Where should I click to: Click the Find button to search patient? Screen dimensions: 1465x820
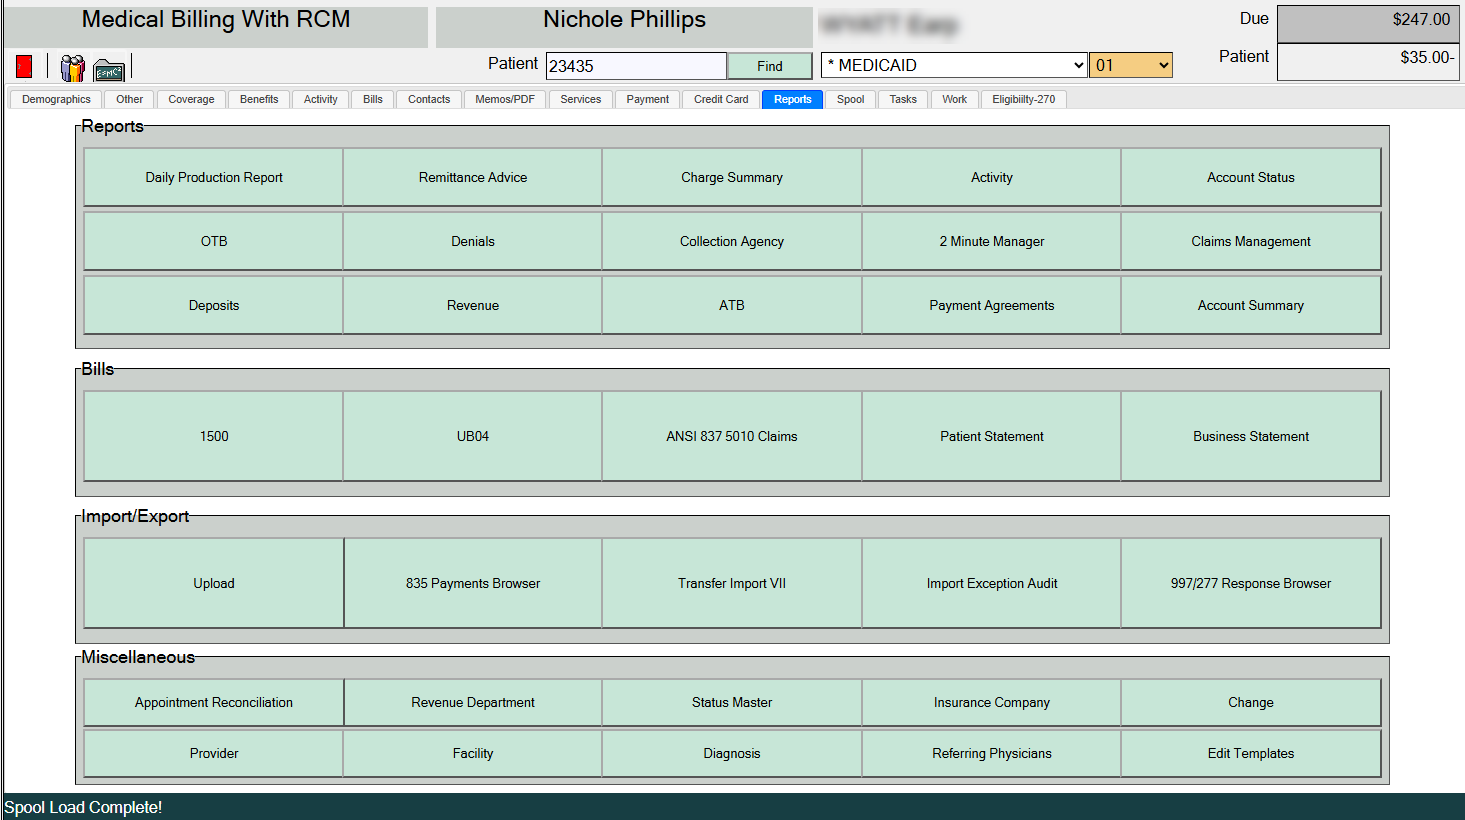tap(769, 65)
